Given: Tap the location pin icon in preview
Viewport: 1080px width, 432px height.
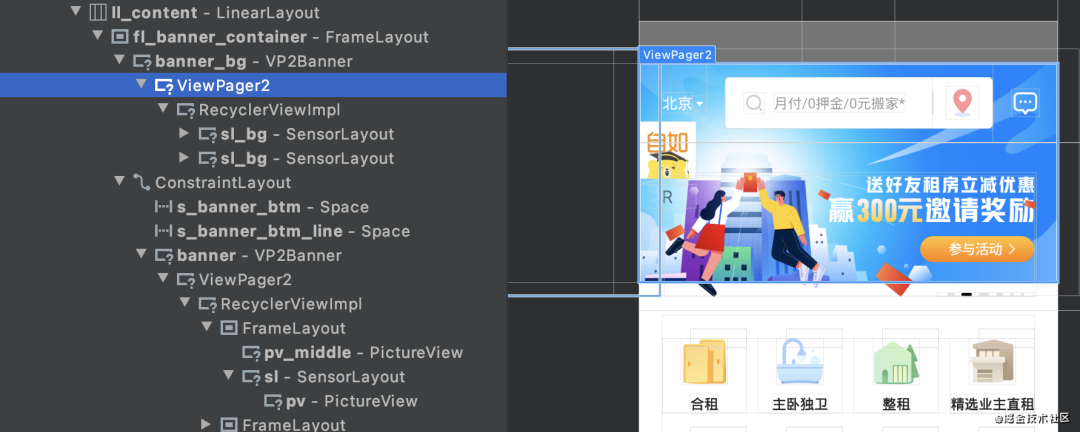Looking at the screenshot, I should (x=962, y=103).
